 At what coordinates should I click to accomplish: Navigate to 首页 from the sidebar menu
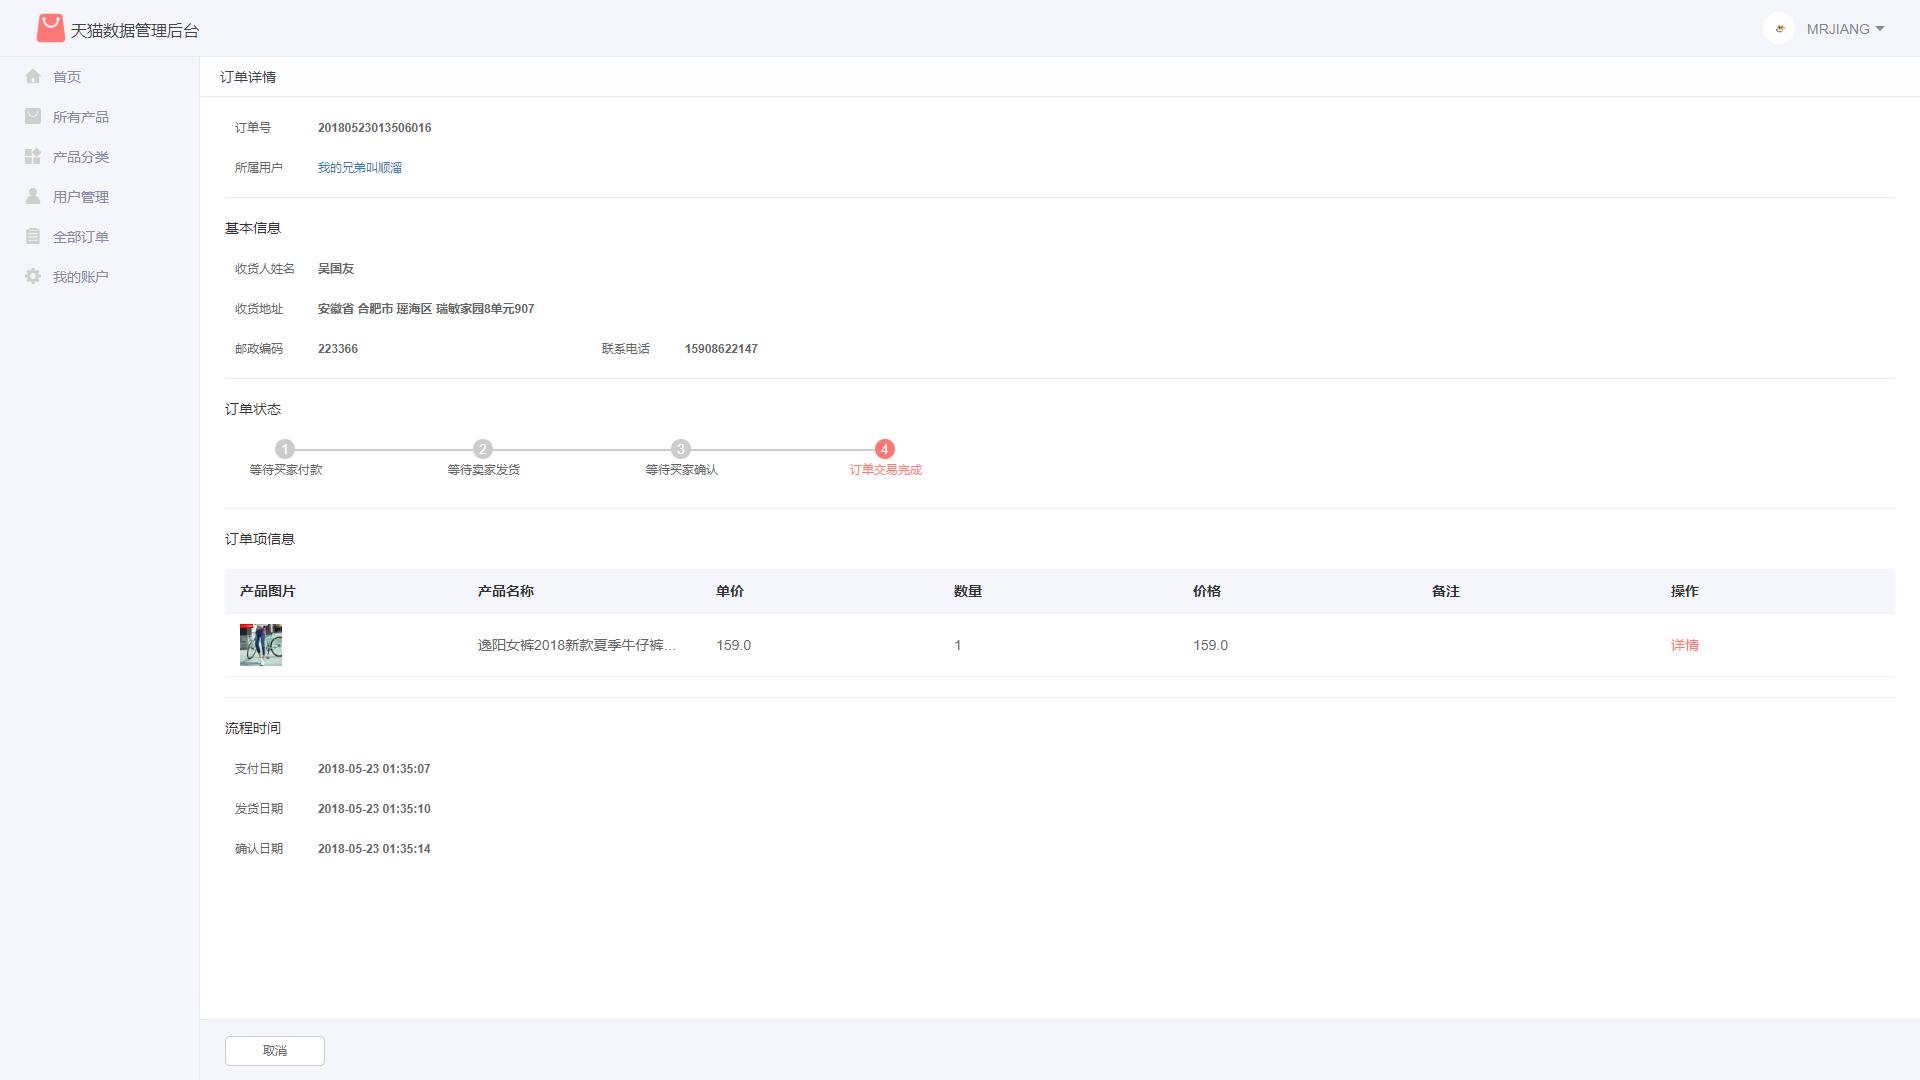[x=66, y=76]
